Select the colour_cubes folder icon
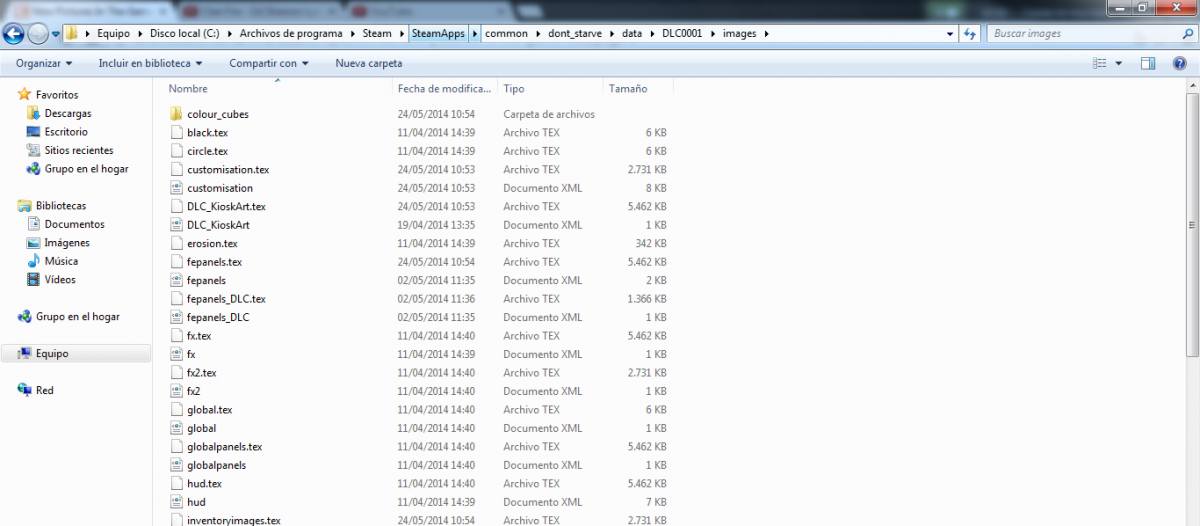Image resolution: width=1200 pixels, height=526 pixels. 177,114
